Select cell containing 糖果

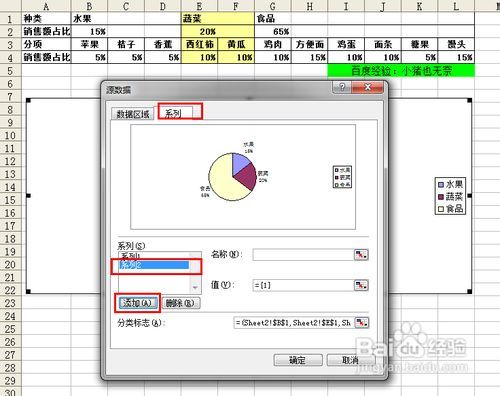tap(419, 44)
